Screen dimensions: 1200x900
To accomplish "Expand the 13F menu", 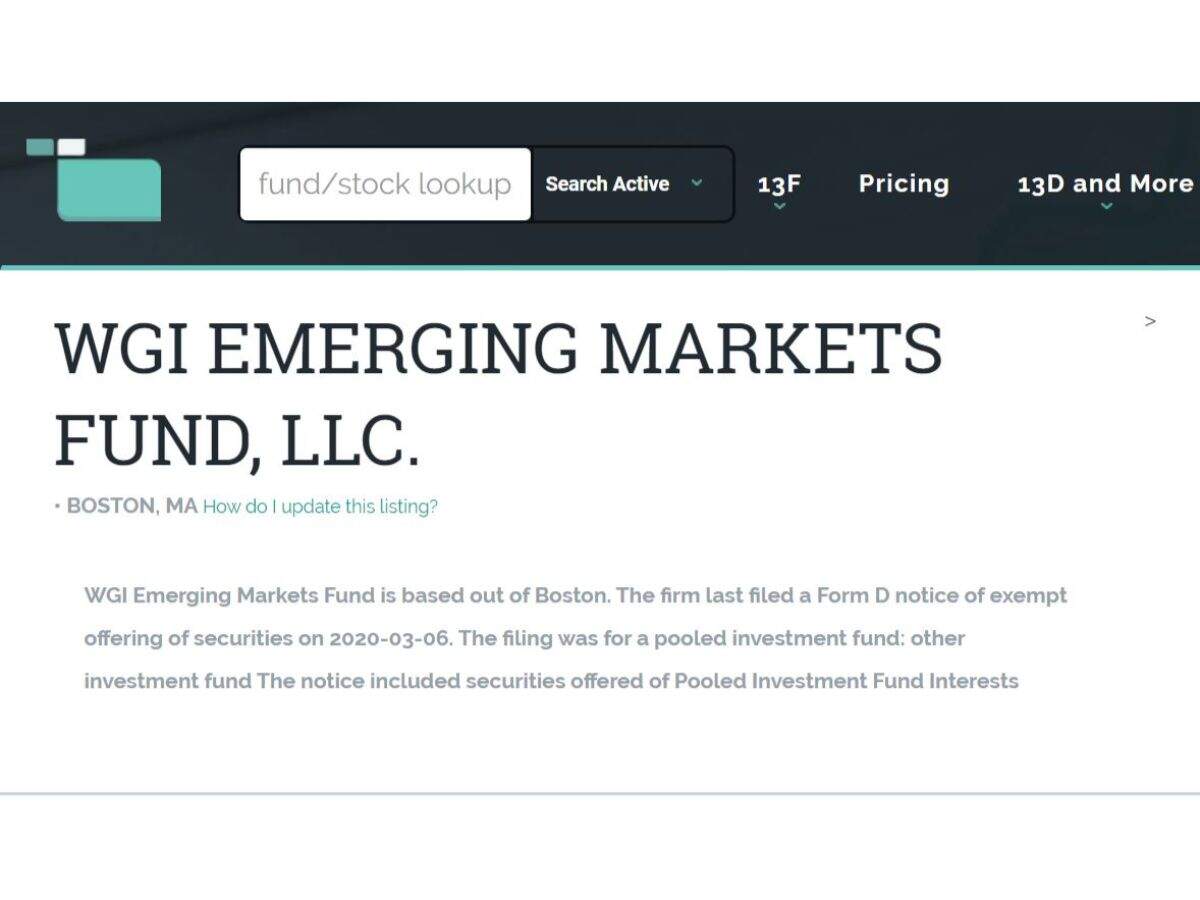I will pos(779,184).
